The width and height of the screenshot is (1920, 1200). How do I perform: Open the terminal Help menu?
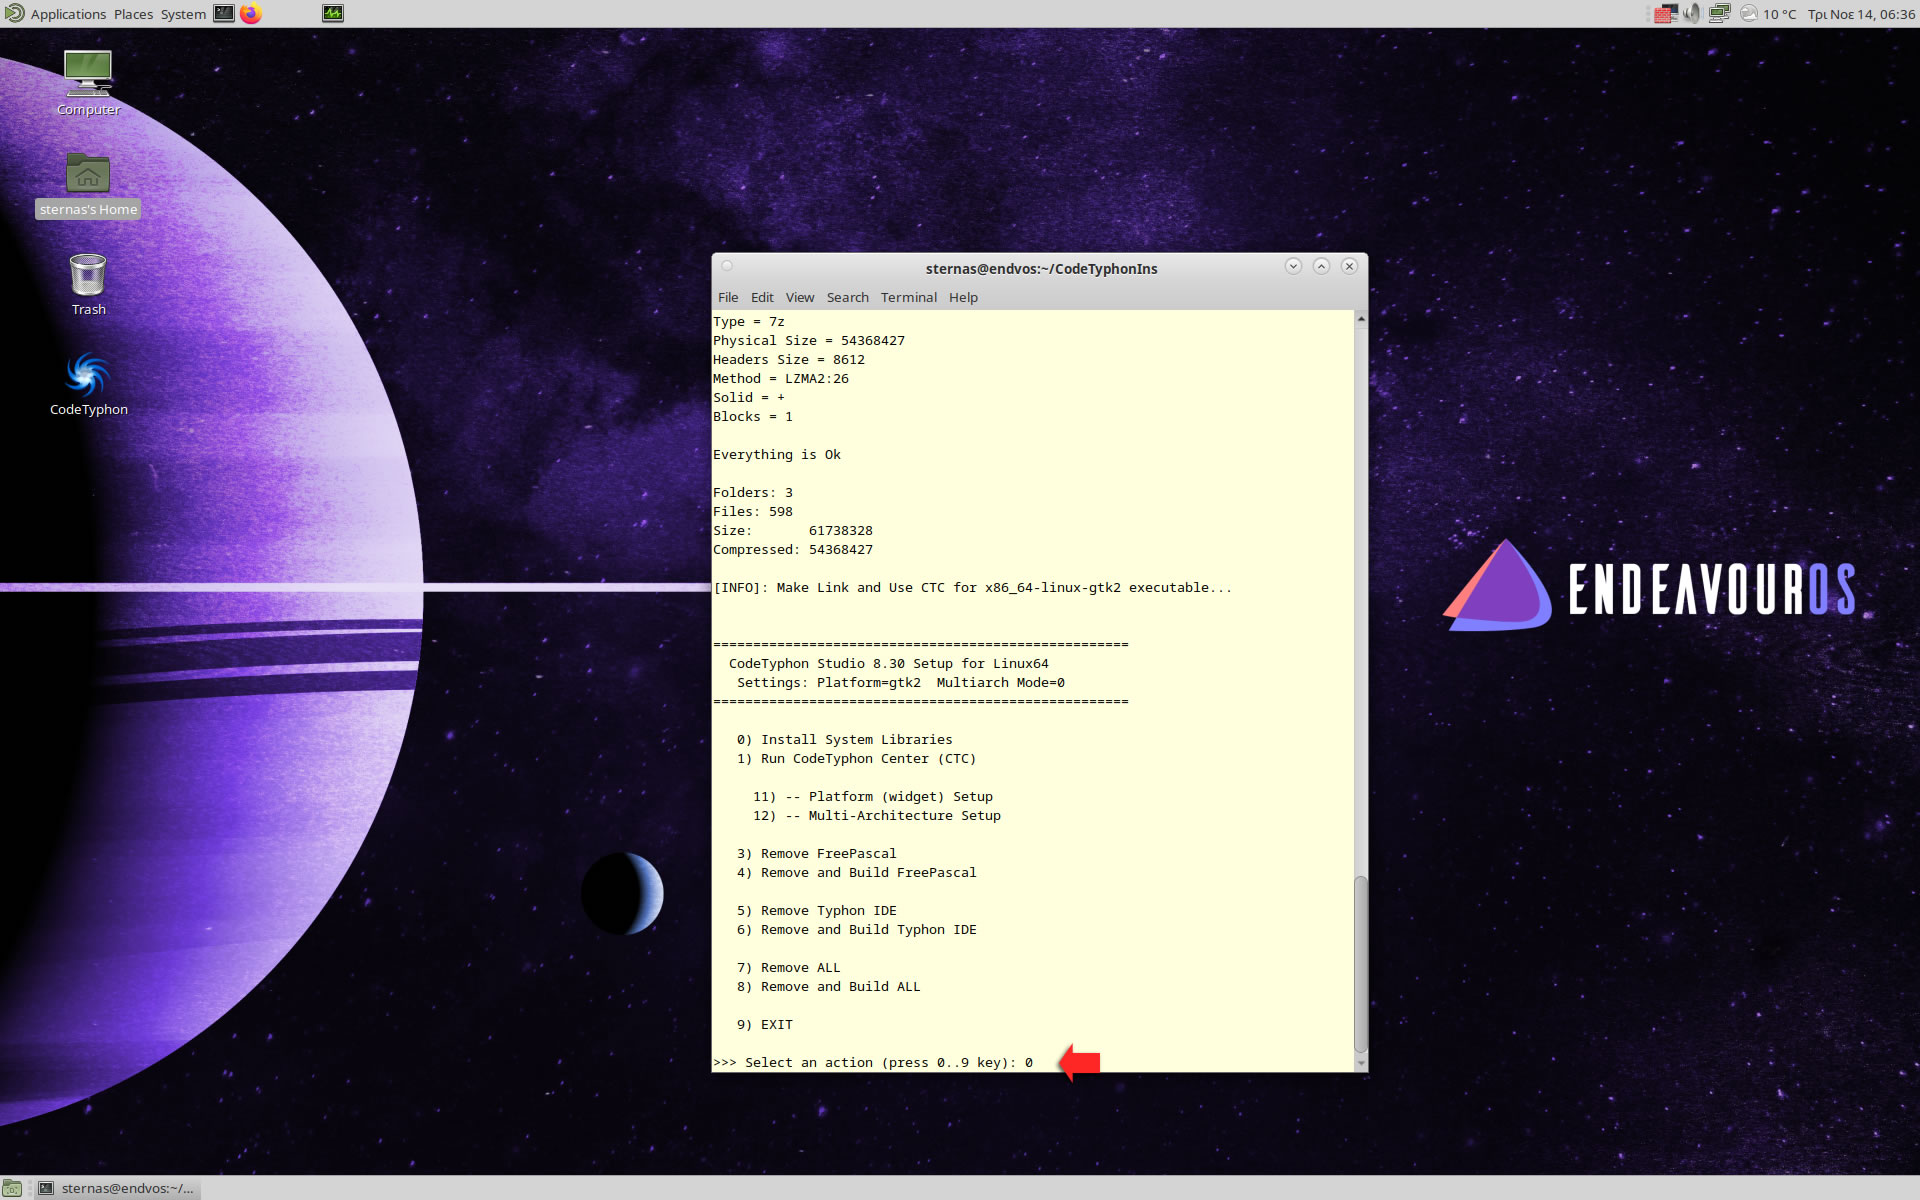(x=963, y=297)
